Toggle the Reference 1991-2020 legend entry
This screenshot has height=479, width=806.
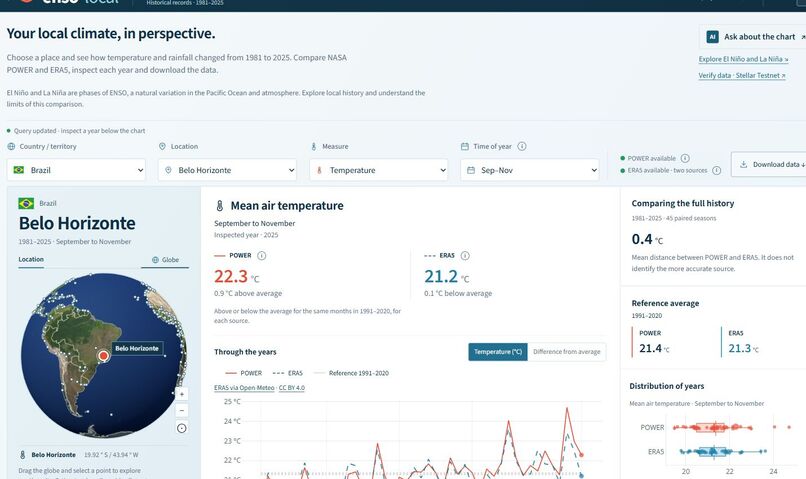(352, 373)
